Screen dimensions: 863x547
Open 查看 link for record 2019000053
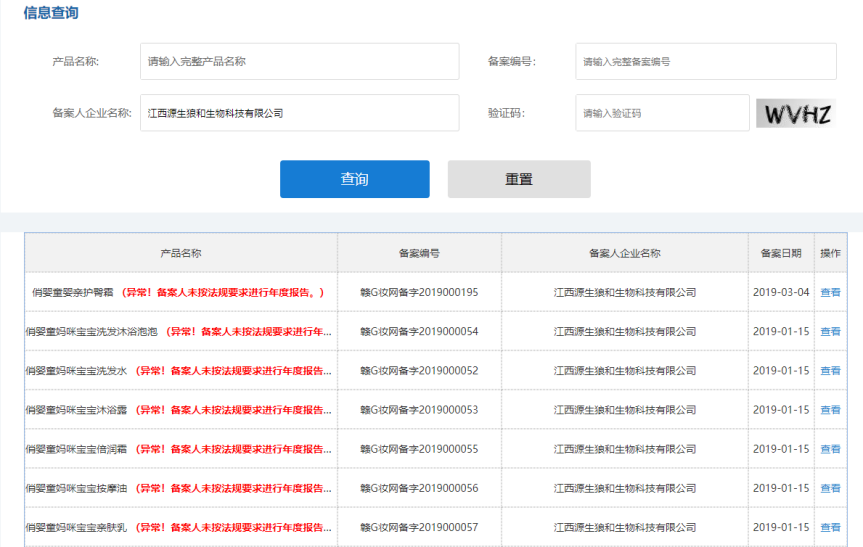[x=830, y=410]
